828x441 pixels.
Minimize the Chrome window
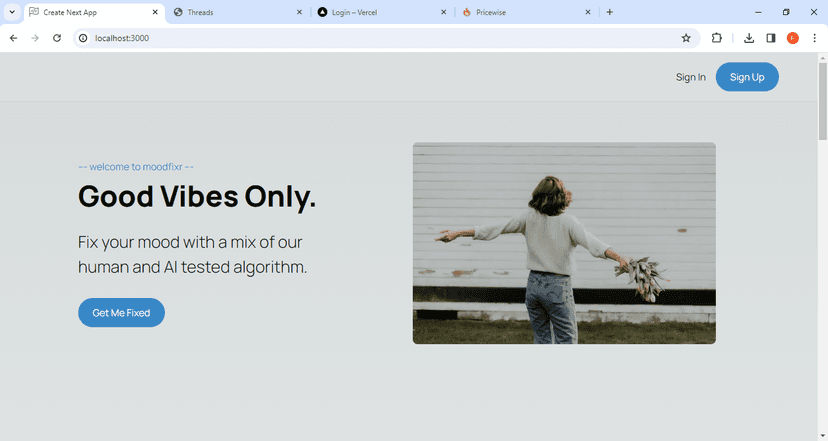(x=758, y=12)
